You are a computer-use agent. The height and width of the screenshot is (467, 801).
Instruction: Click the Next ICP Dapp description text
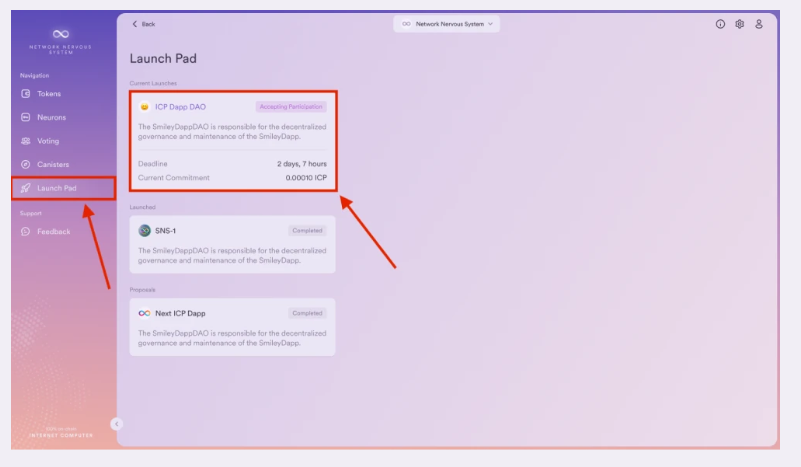click(x=232, y=338)
